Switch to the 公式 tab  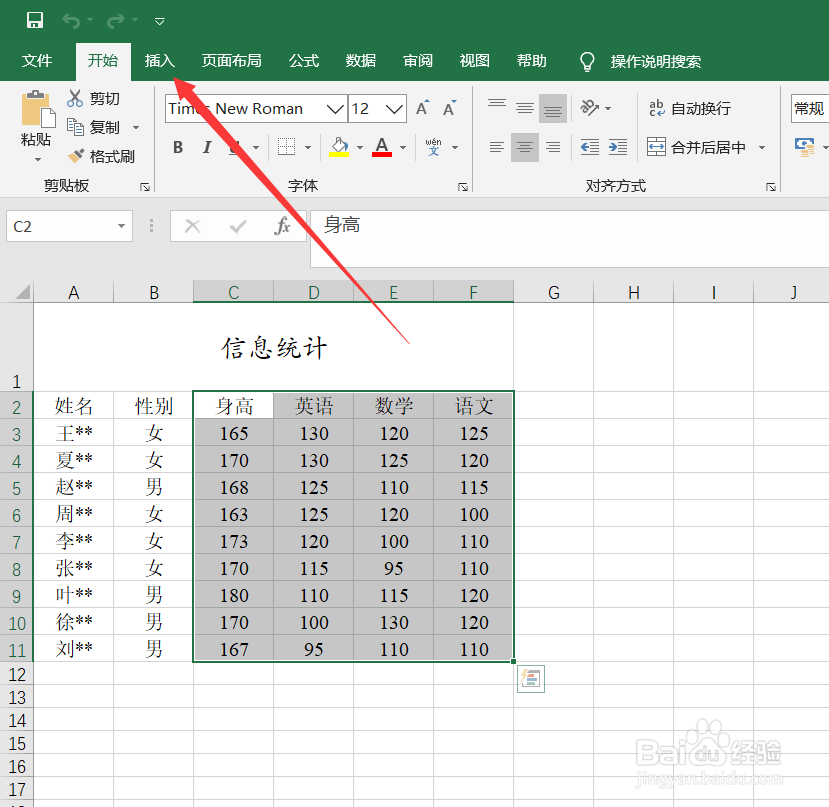click(304, 61)
